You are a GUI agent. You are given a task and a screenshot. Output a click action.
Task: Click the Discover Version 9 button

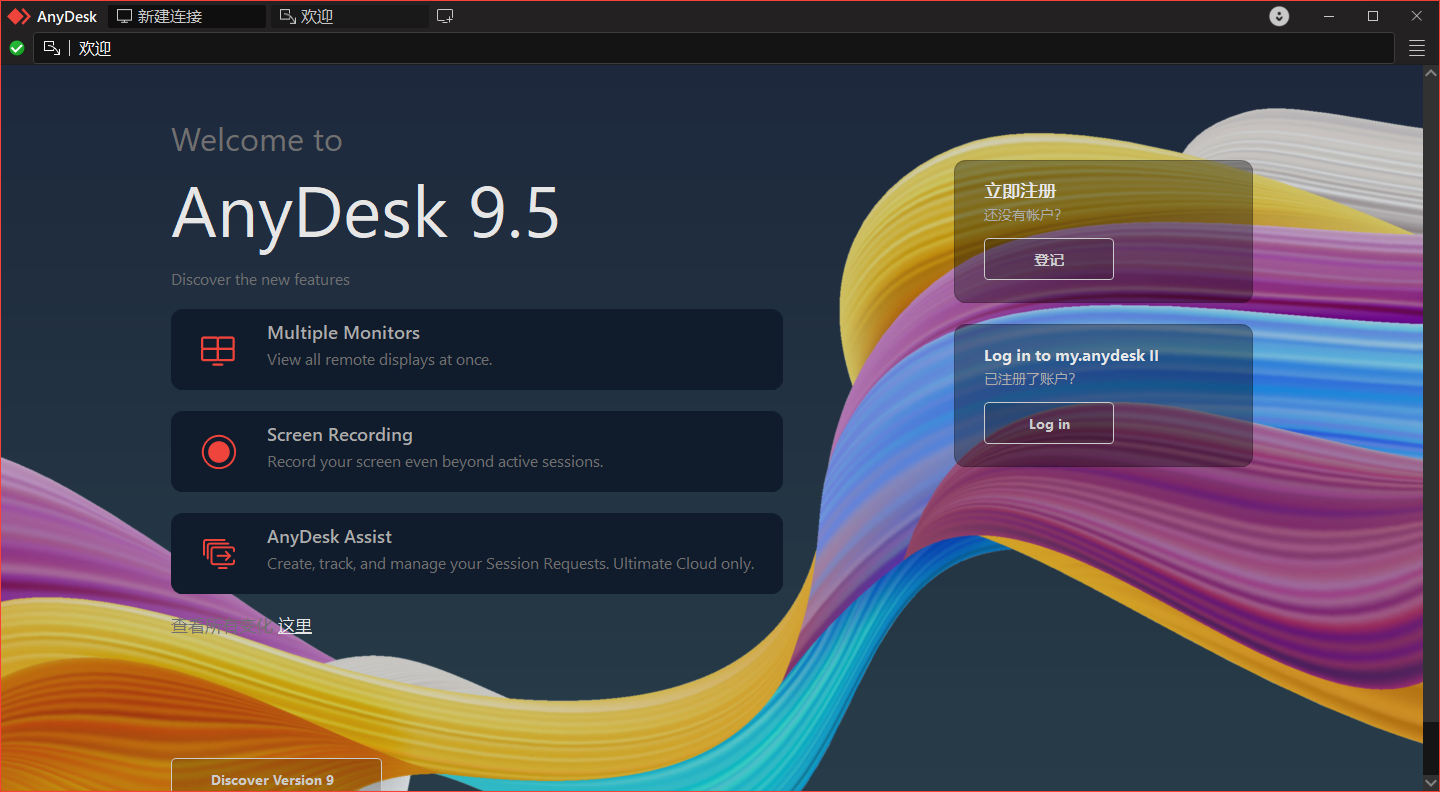276,775
